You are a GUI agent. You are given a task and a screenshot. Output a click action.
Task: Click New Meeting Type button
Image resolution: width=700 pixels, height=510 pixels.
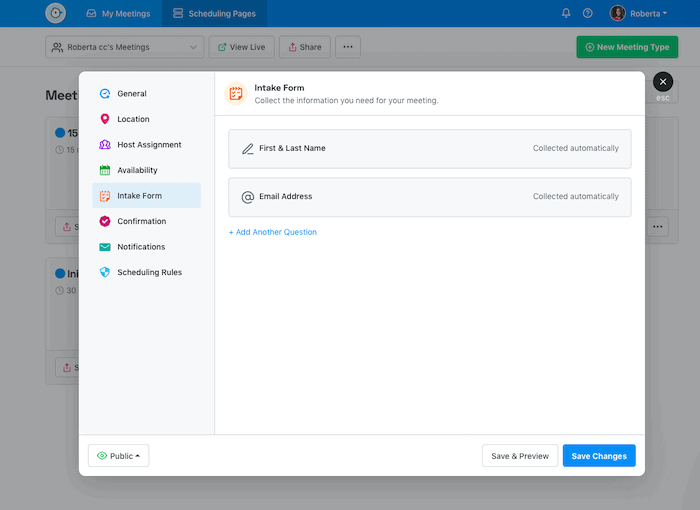(x=627, y=47)
